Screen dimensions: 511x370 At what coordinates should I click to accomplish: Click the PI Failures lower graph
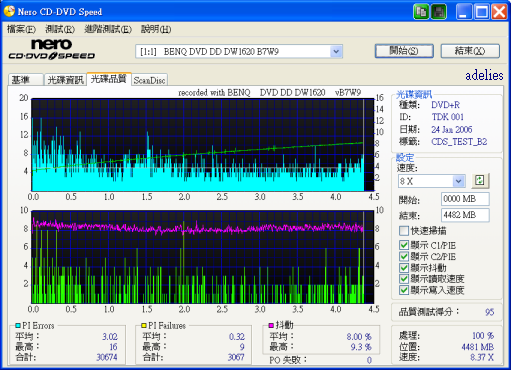[x=203, y=257]
